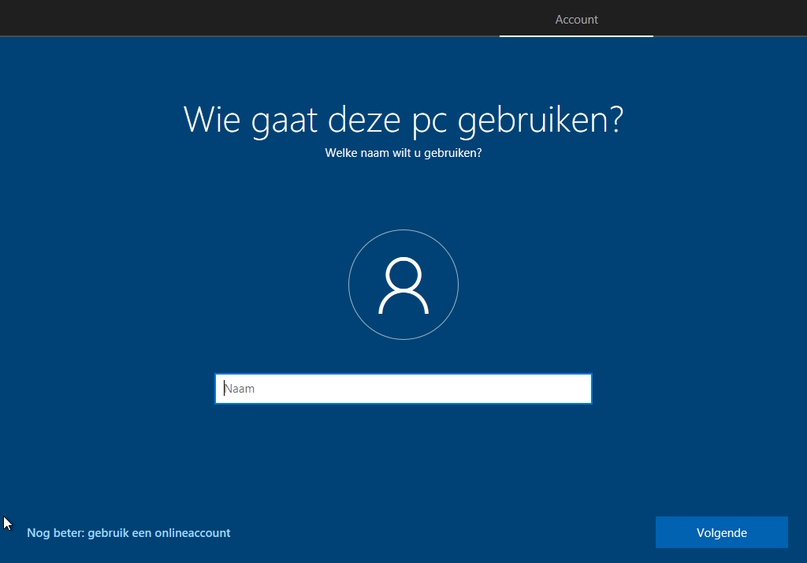
Task: Select the Account tab
Action: coord(576,20)
